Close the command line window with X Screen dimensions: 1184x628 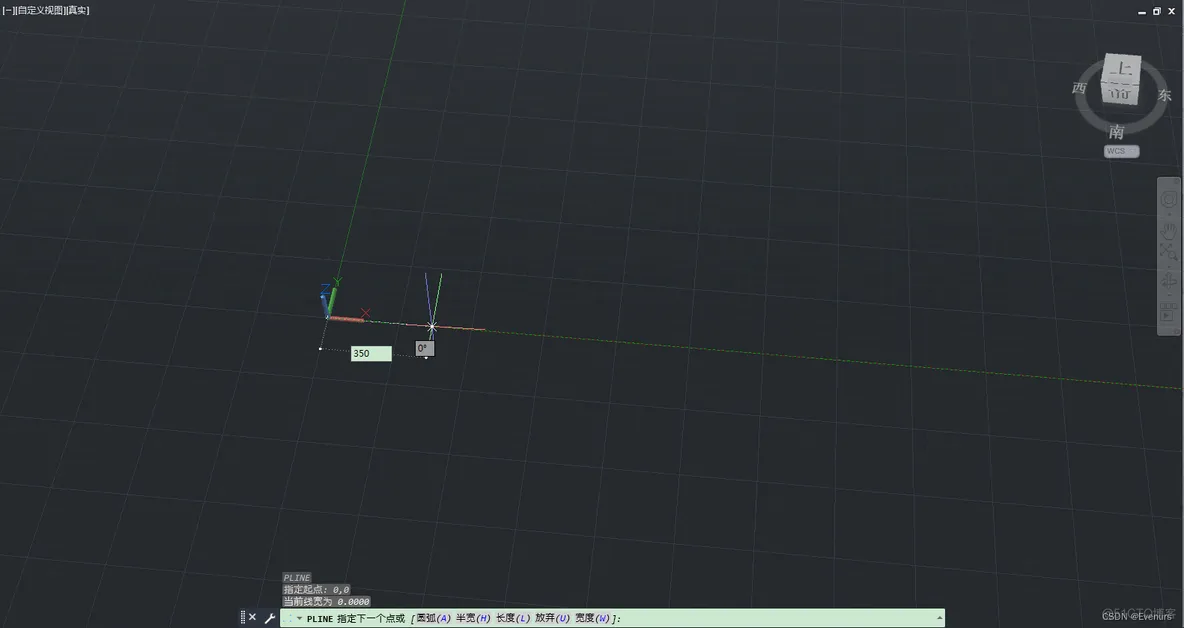coord(253,617)
